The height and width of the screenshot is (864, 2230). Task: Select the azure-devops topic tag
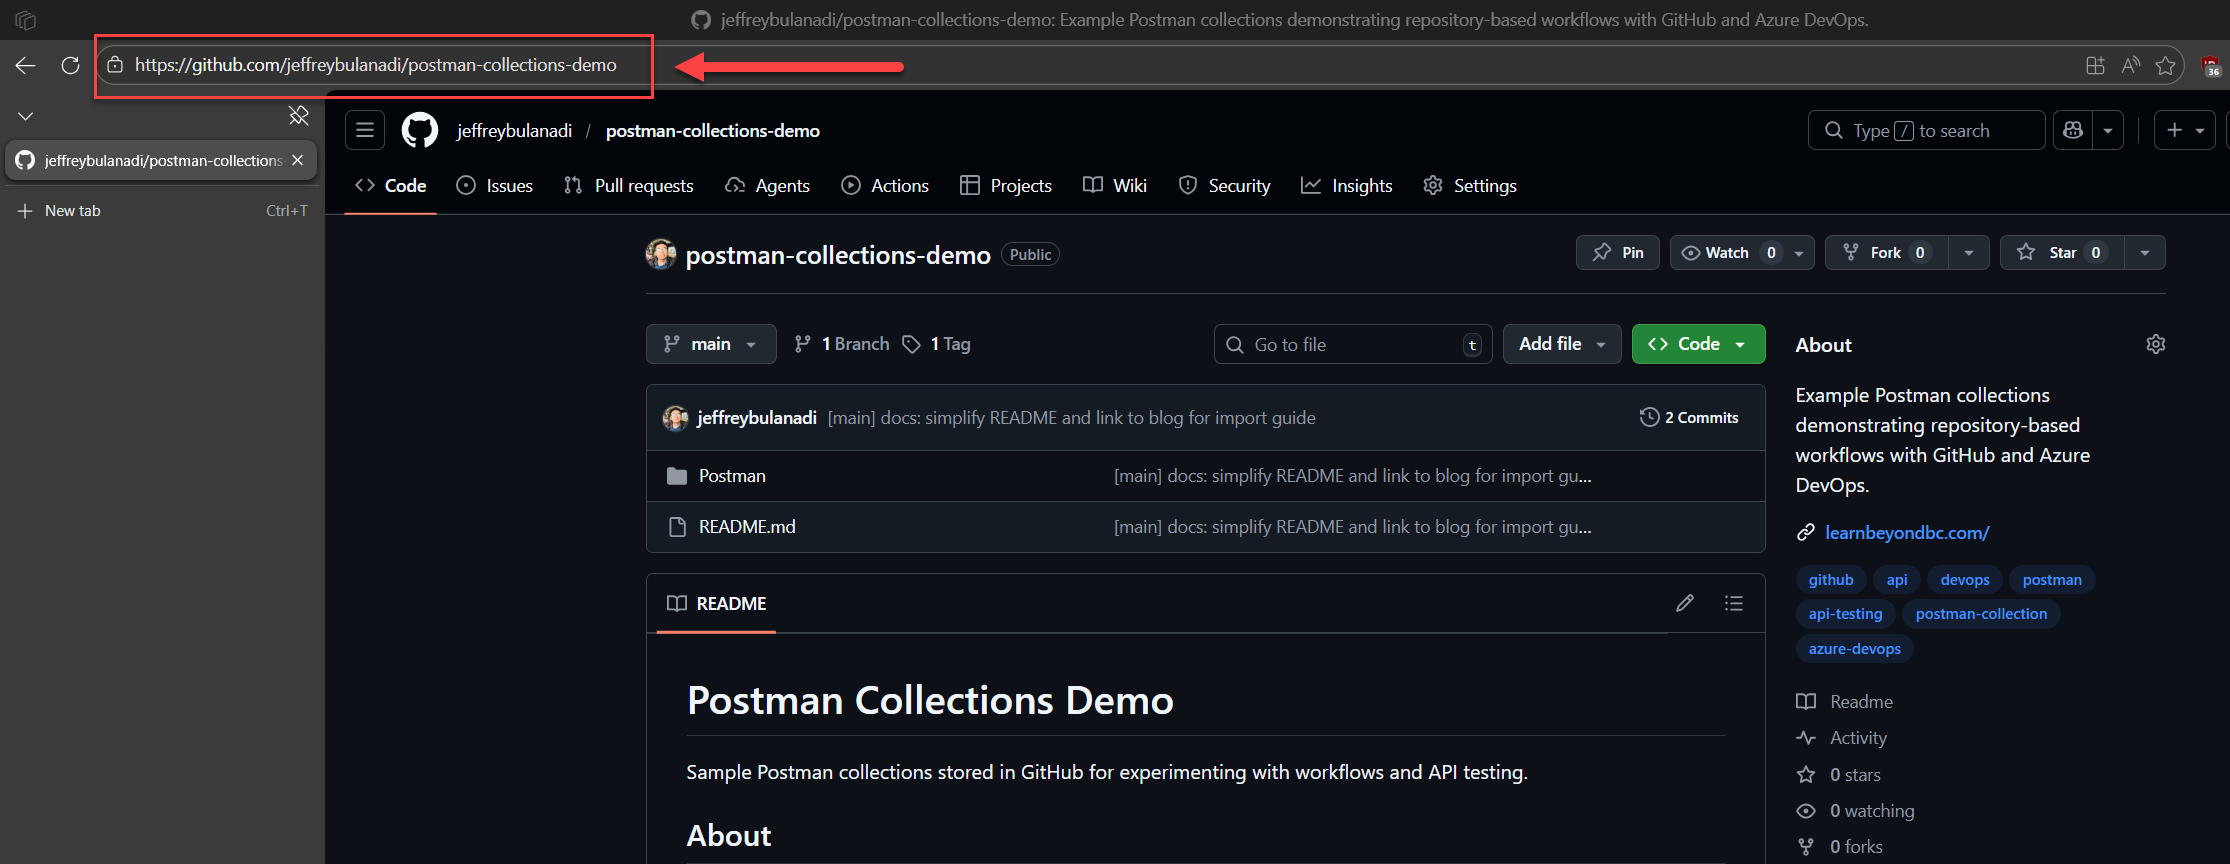1854,649
